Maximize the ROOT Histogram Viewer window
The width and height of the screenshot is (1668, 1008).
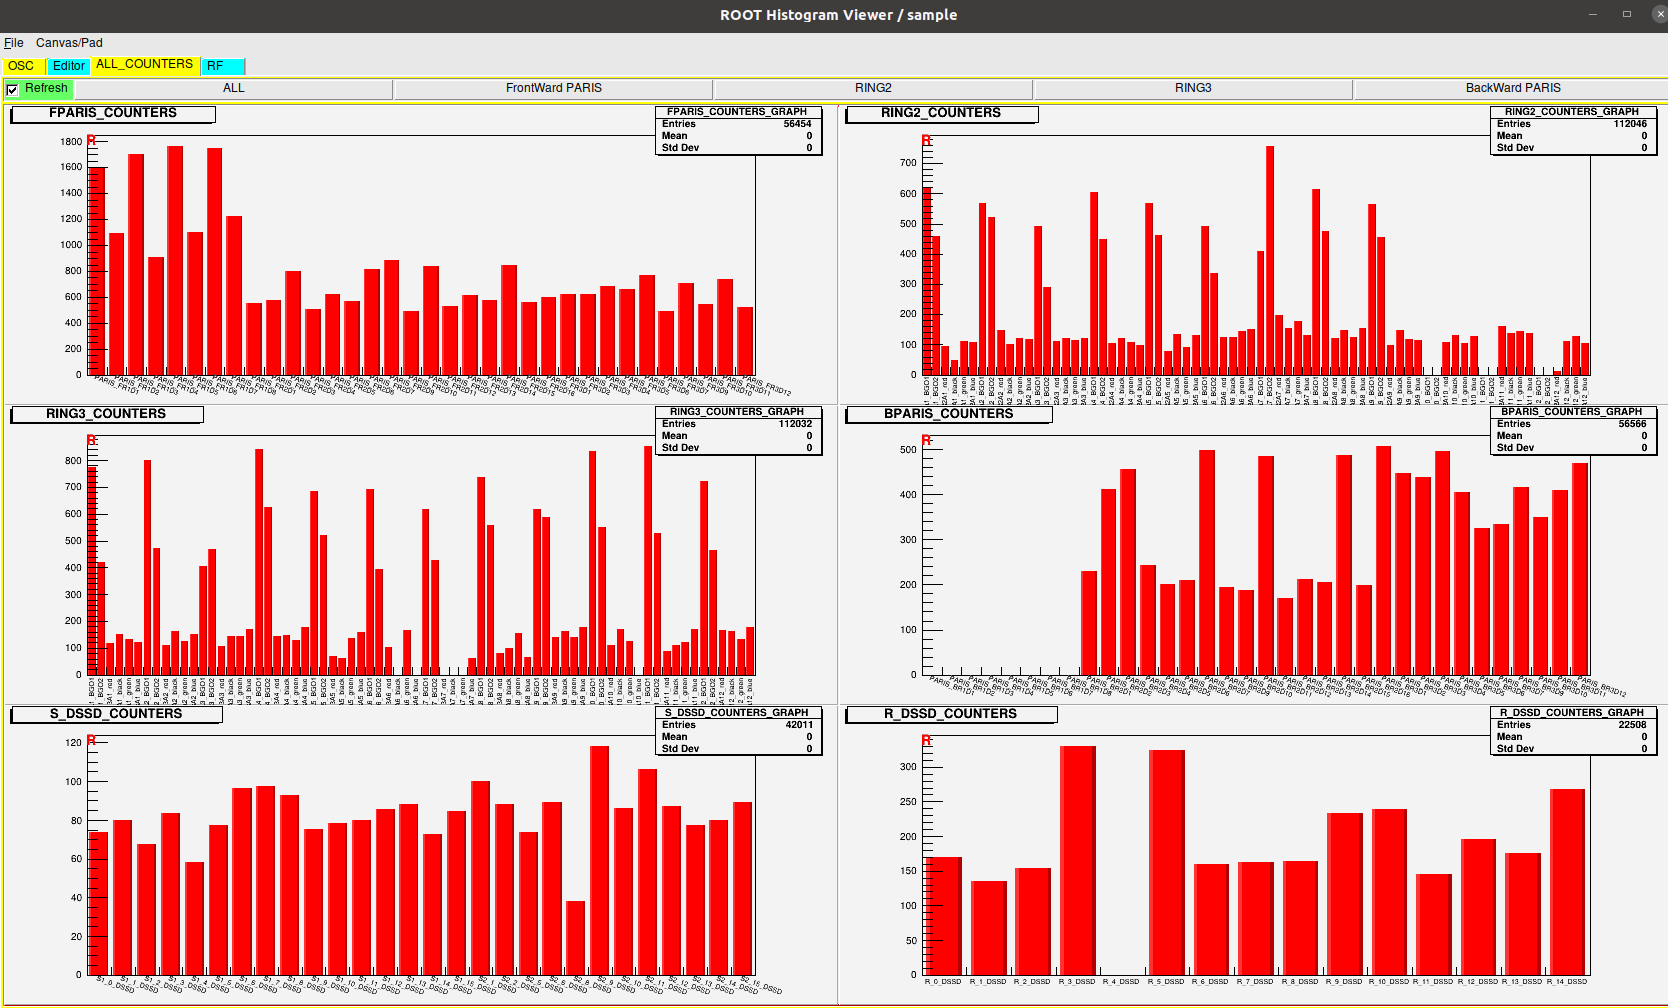click(1627, 14)
